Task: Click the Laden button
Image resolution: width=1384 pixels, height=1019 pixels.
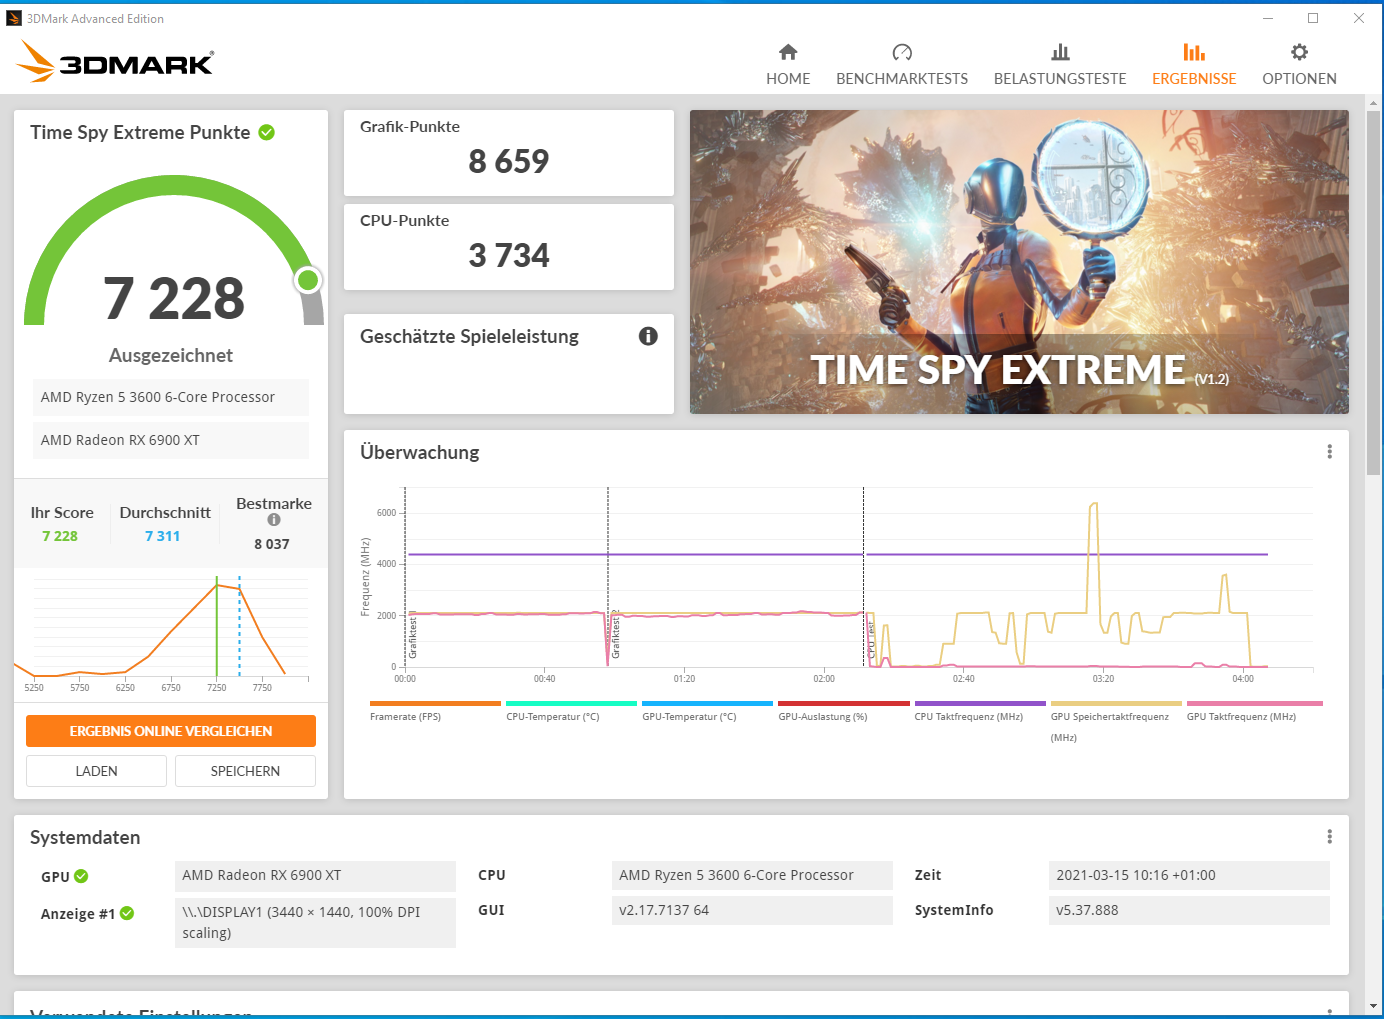Action: click(96, 771)
